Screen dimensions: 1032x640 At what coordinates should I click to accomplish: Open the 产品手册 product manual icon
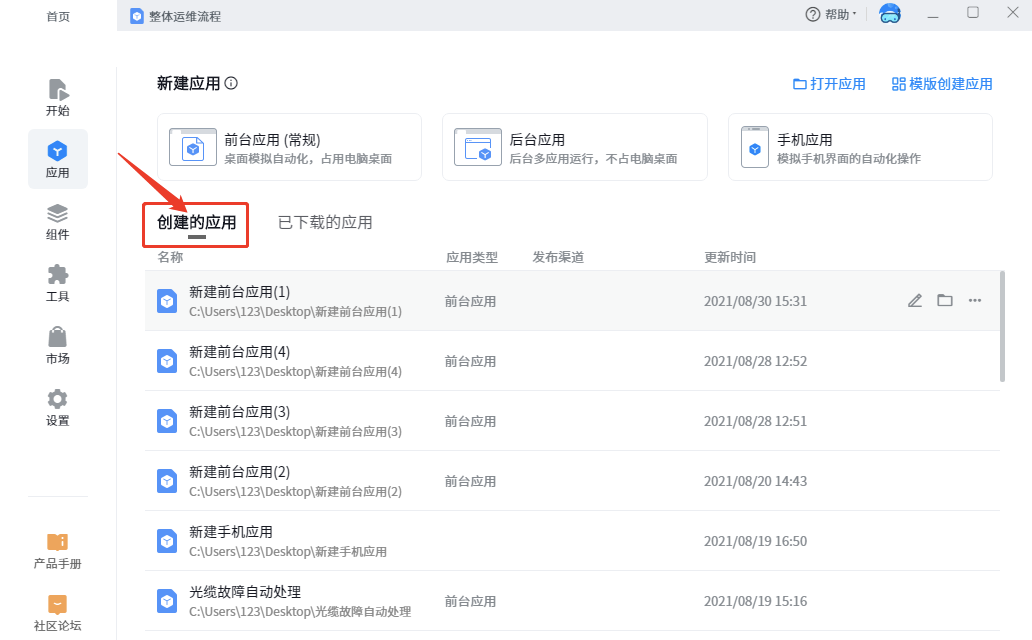click(58, 550)
